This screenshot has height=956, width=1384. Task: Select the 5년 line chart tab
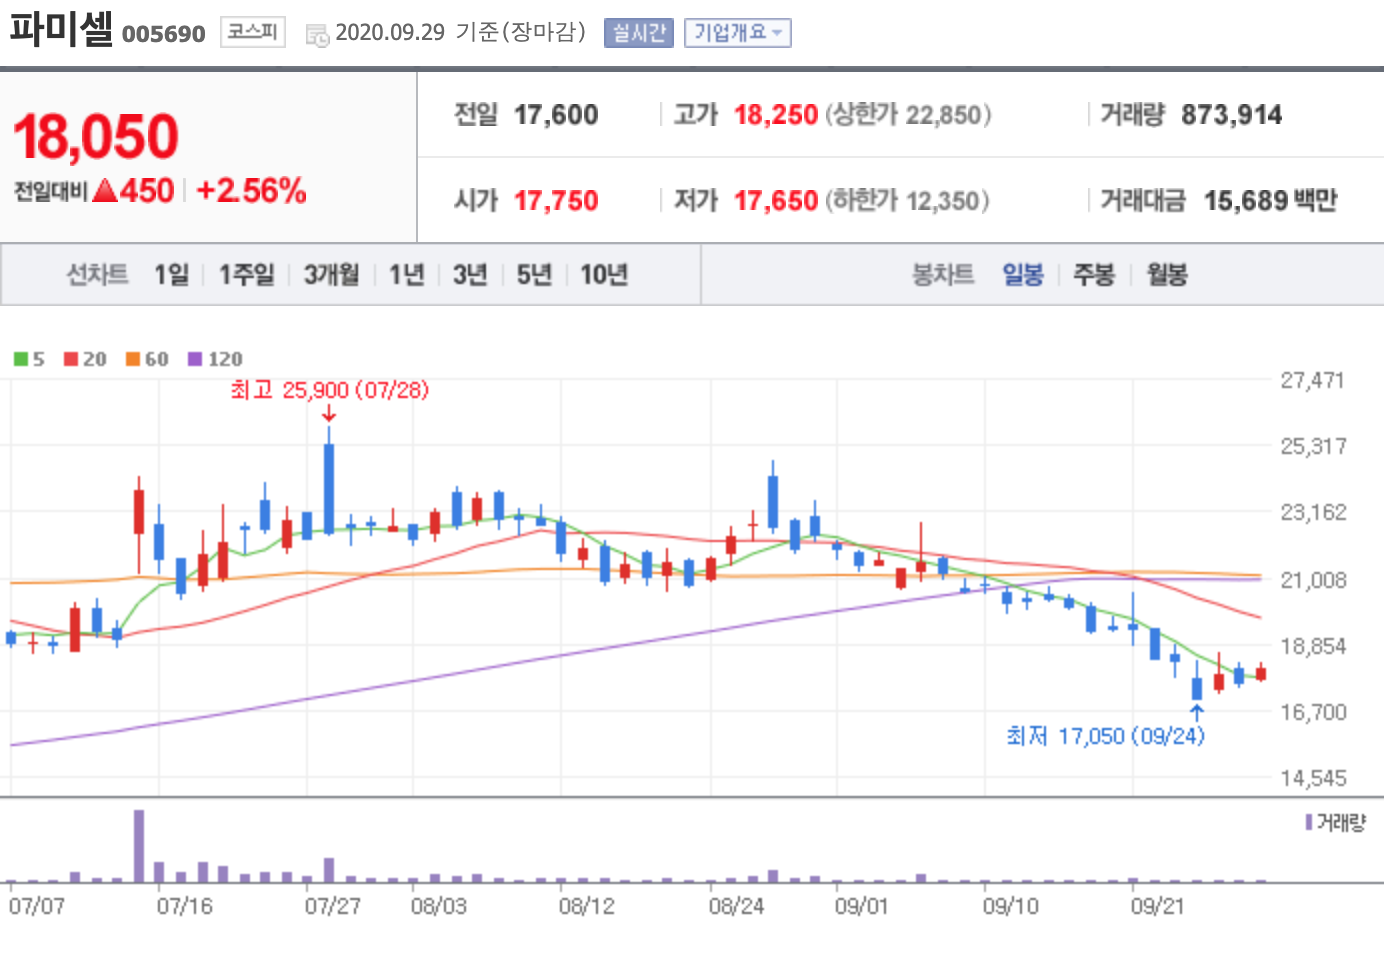[x=534, y=274]
